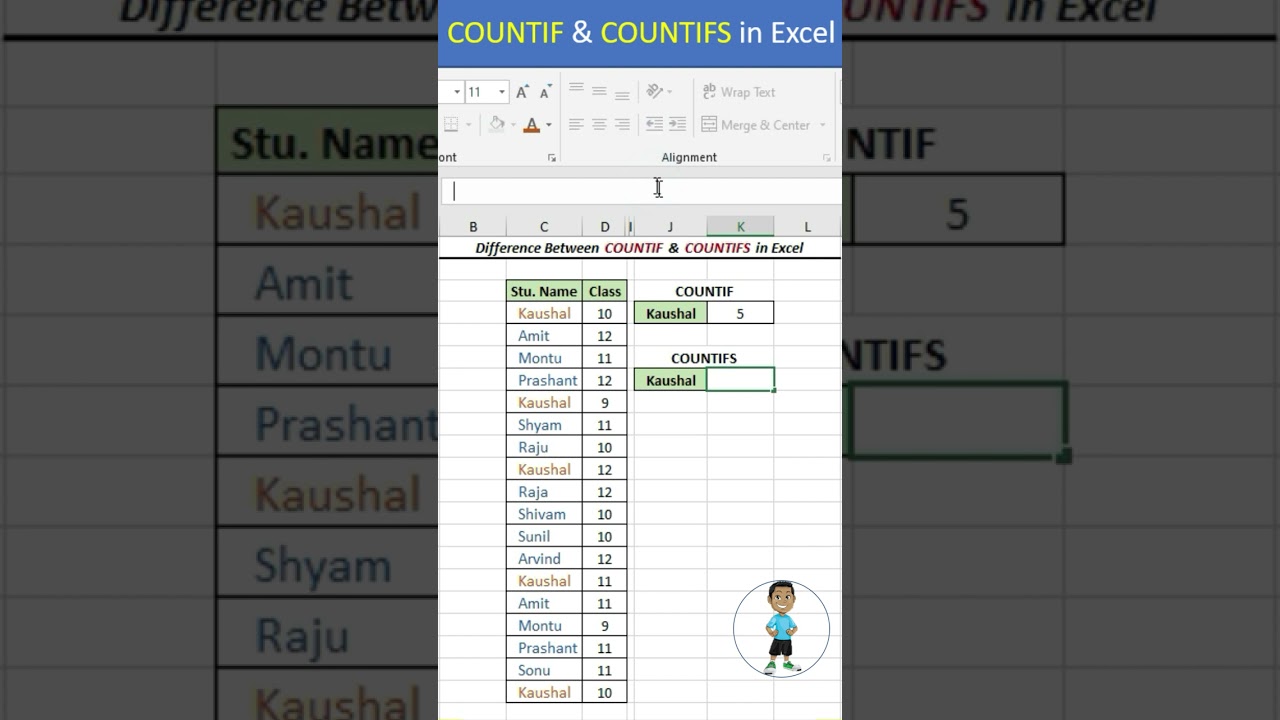Click the Borders icon in Font group
1280x720 pixels.
coord(451,125)
